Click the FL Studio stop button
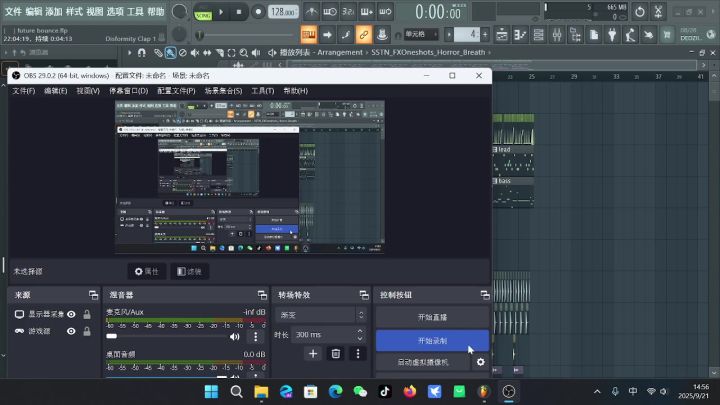The width and height of the screenshot is (720, 405). [239, 12]
